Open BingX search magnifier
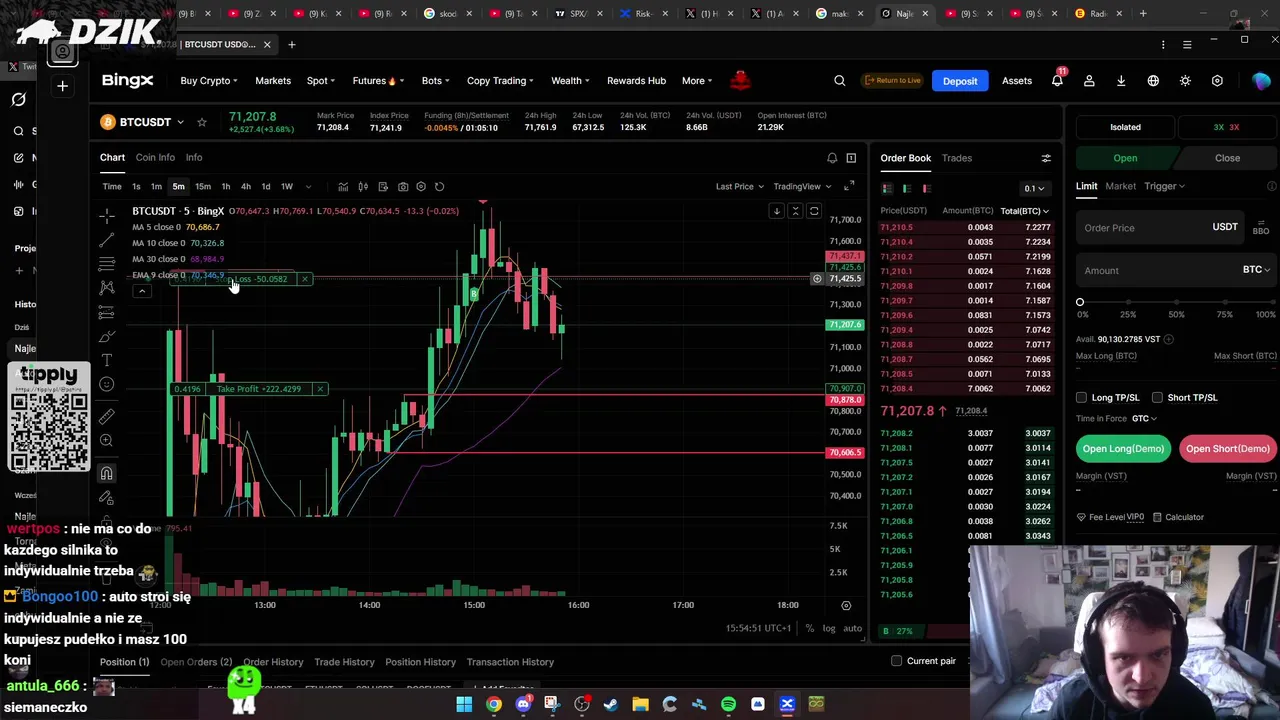Screen dimensions: 1280x720 (x=840, y=81)
